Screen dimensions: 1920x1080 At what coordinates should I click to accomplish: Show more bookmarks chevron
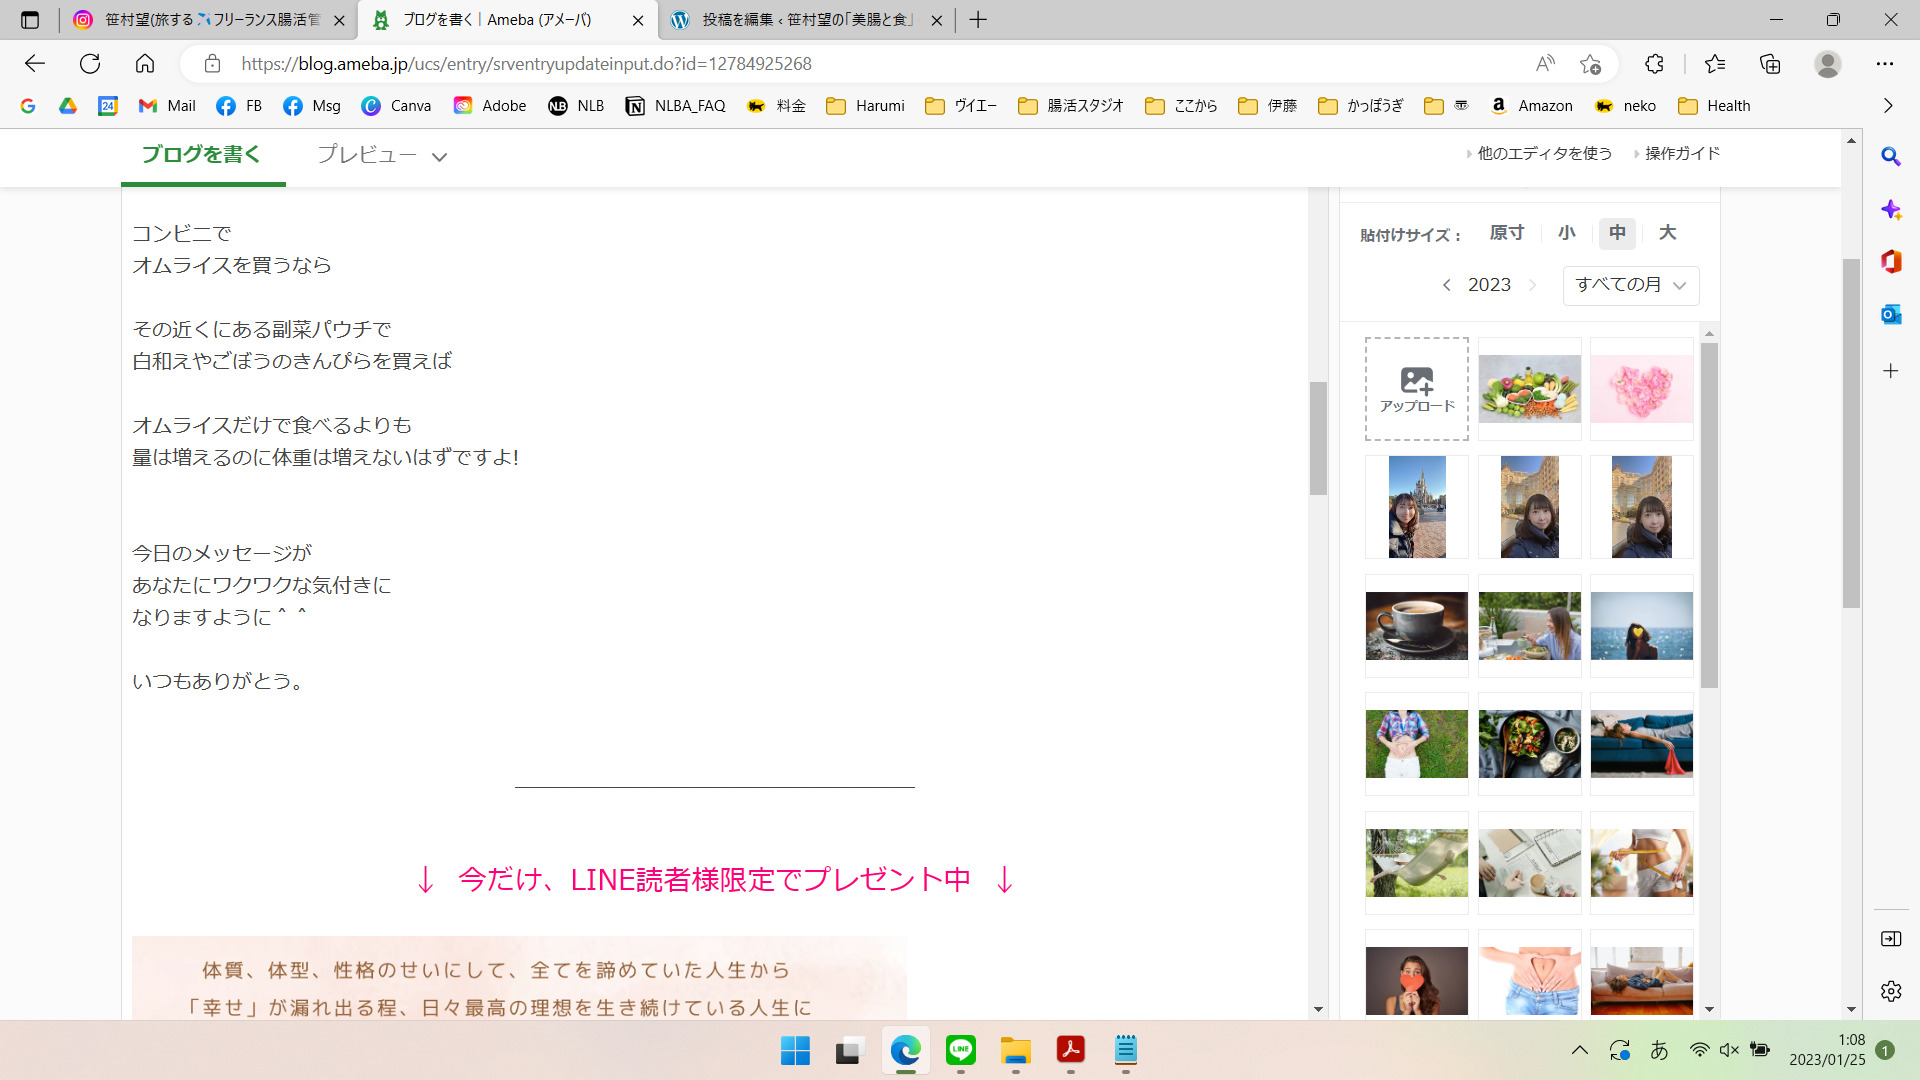[1888, 106]
